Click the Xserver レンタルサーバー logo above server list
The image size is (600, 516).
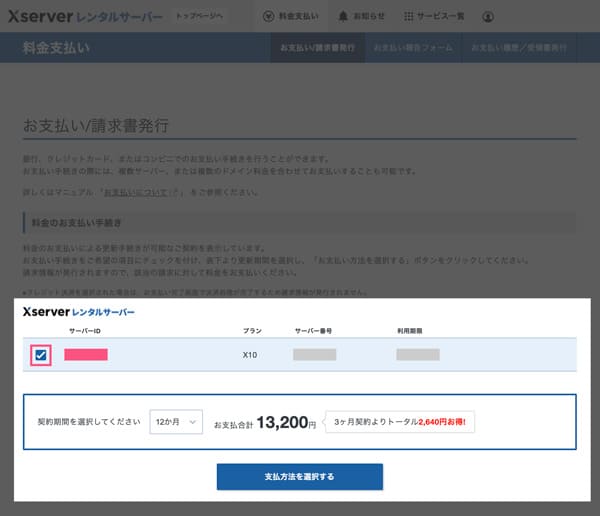point(78,313)
